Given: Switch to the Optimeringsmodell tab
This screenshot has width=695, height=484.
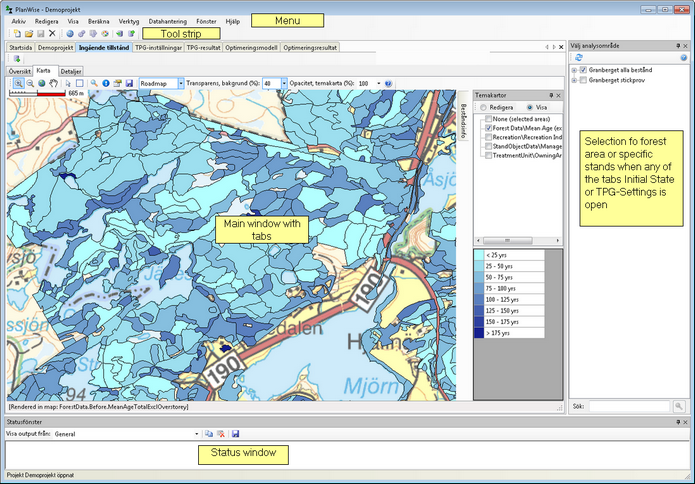Looking at the screenshot, I should tap(251, 47).
